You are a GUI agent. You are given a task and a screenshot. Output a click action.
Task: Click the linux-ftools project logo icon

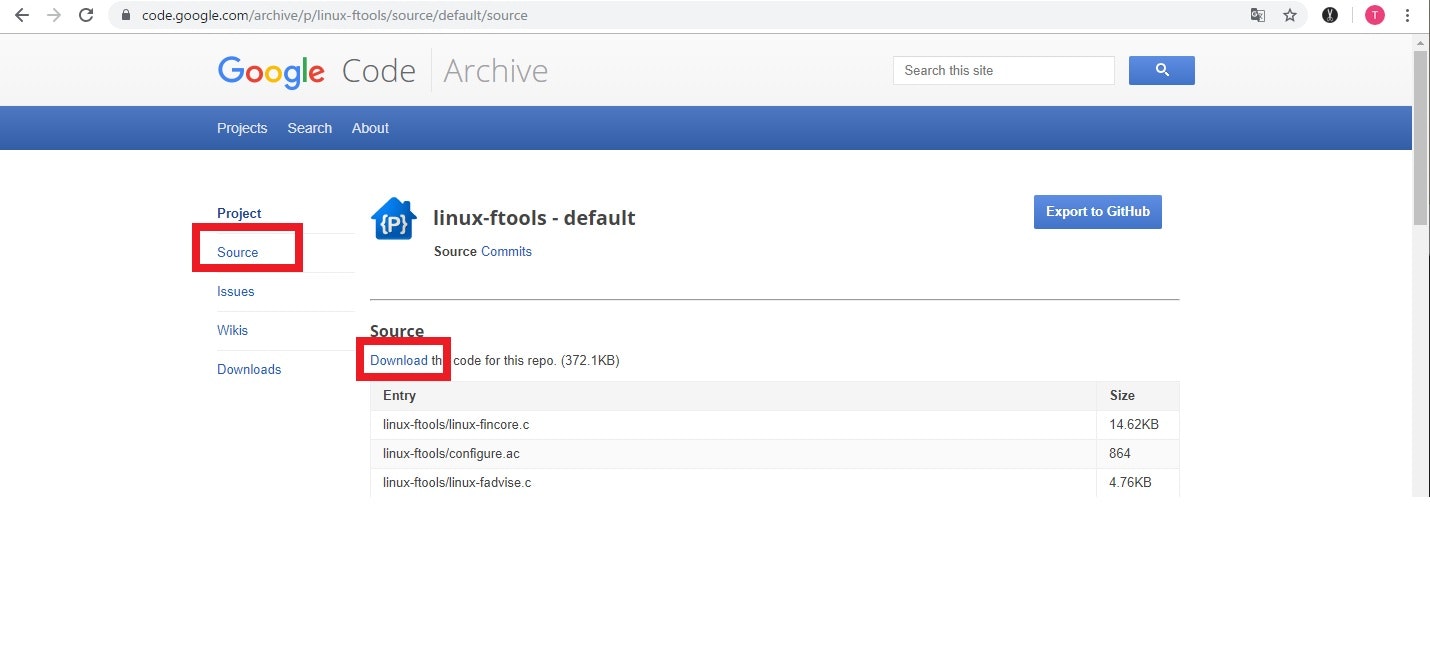coord(393,219)
